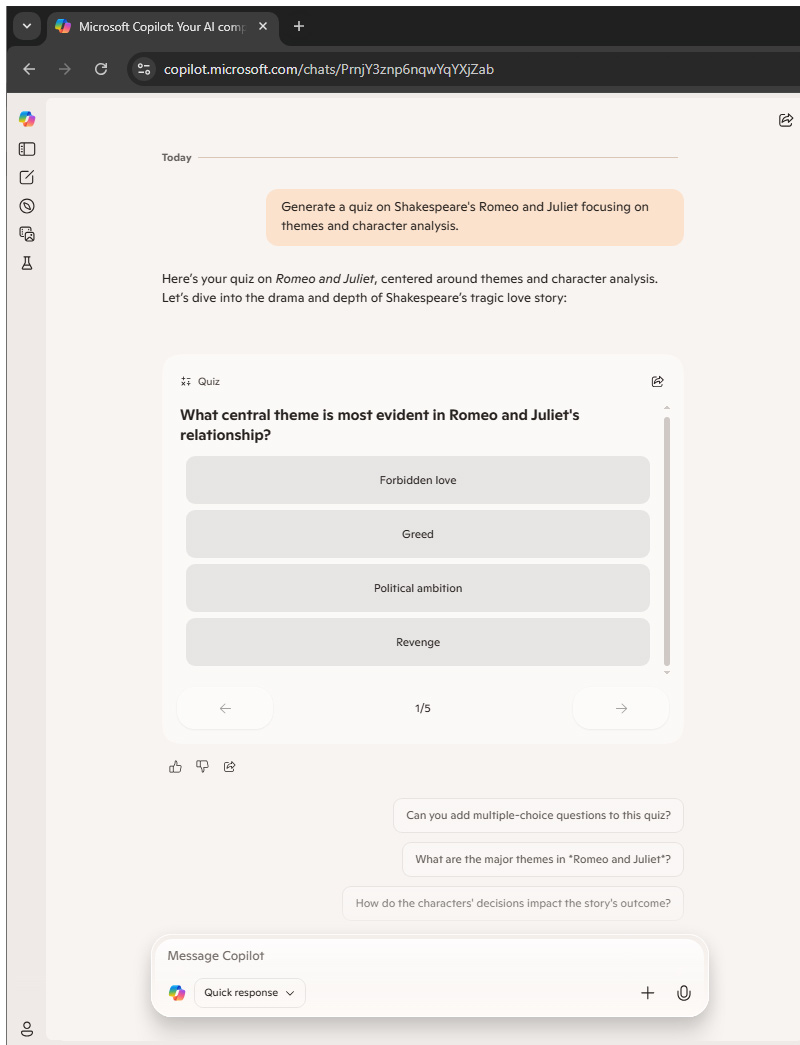Image resolution: width=800 pixels, height=1045 pixels.
Task: Share the response below the quiz
Action: click(229, 766)
